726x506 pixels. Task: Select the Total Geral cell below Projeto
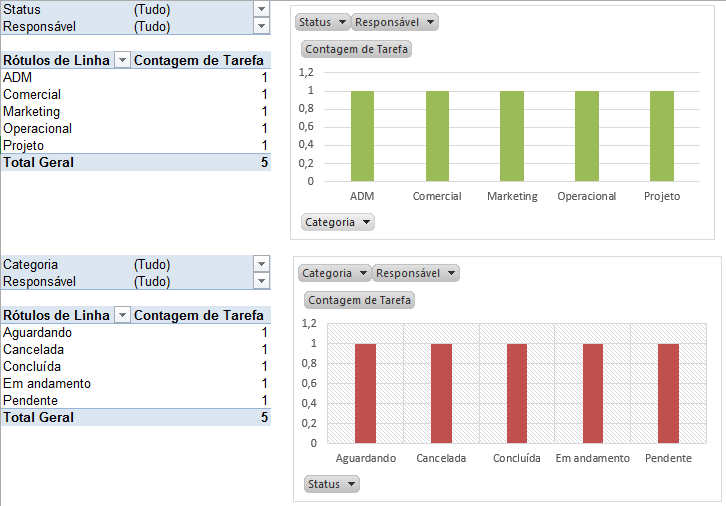click(38, 162)
